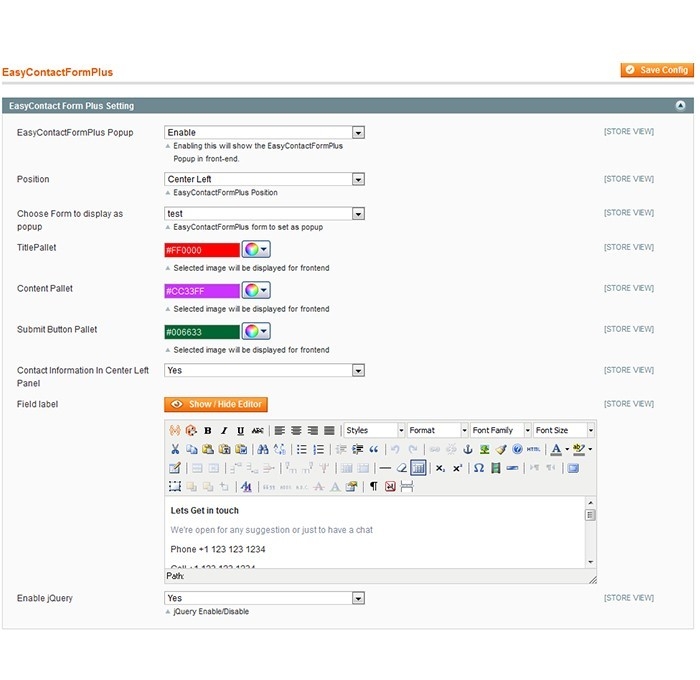Insert special character omega icon
The width and height of the screenshot is (700, 680).
pyautogui.click(x=479, y=468)
